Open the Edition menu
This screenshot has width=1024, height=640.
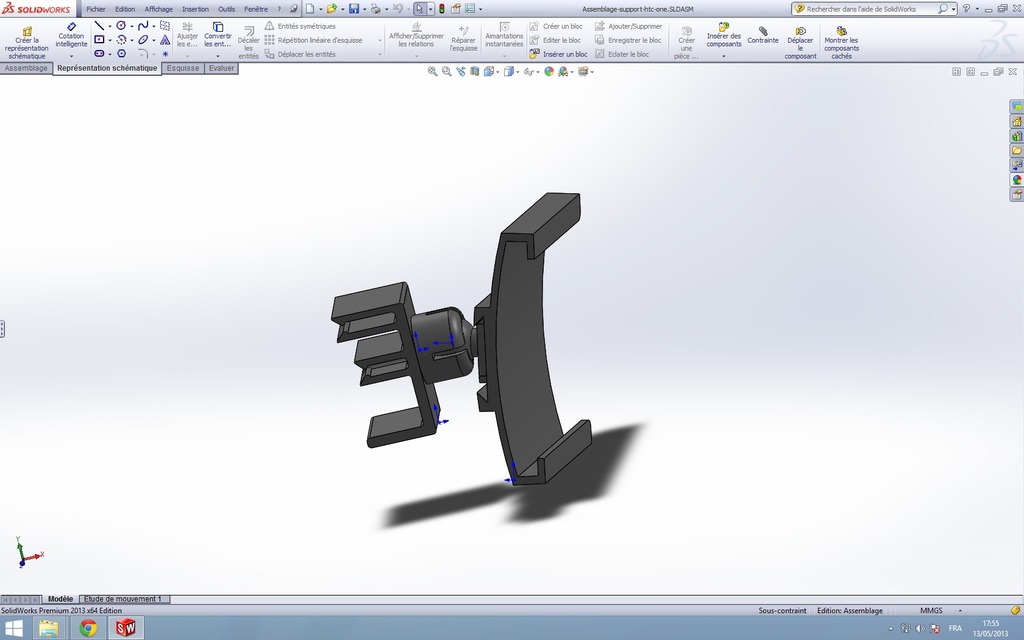[x=125, y=9]
